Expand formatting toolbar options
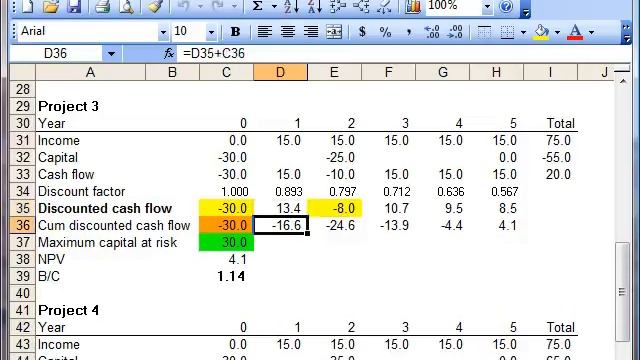The image size is (640, 360). coord(626,33)
